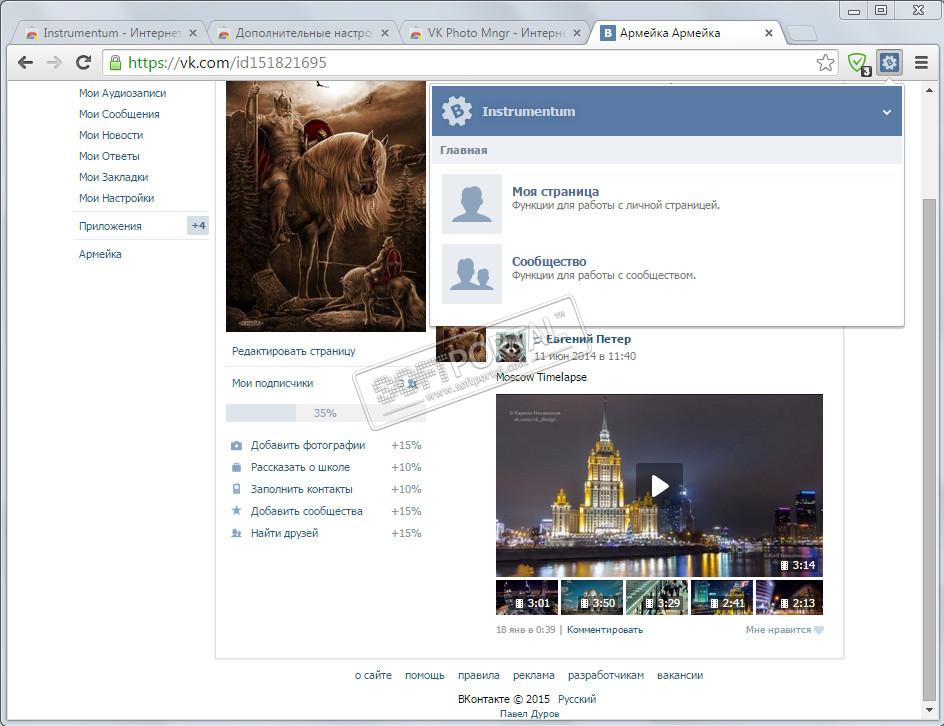Open Приложения in sidebar

click(x=110, y=226)
